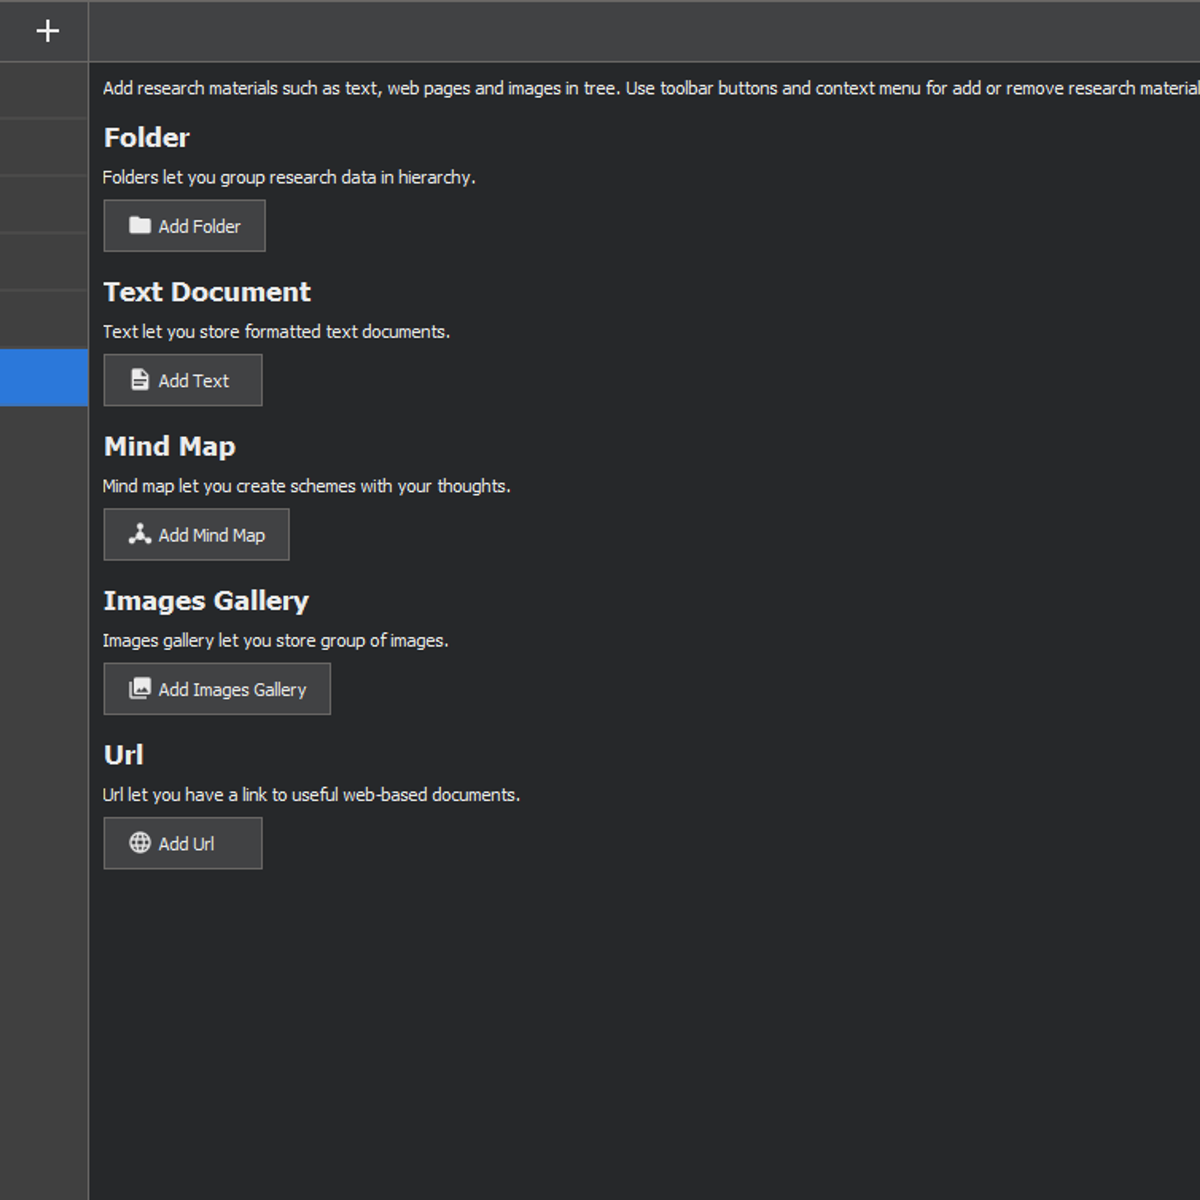Click the Url section heading

pyautogui.click(x=123, y=755)
